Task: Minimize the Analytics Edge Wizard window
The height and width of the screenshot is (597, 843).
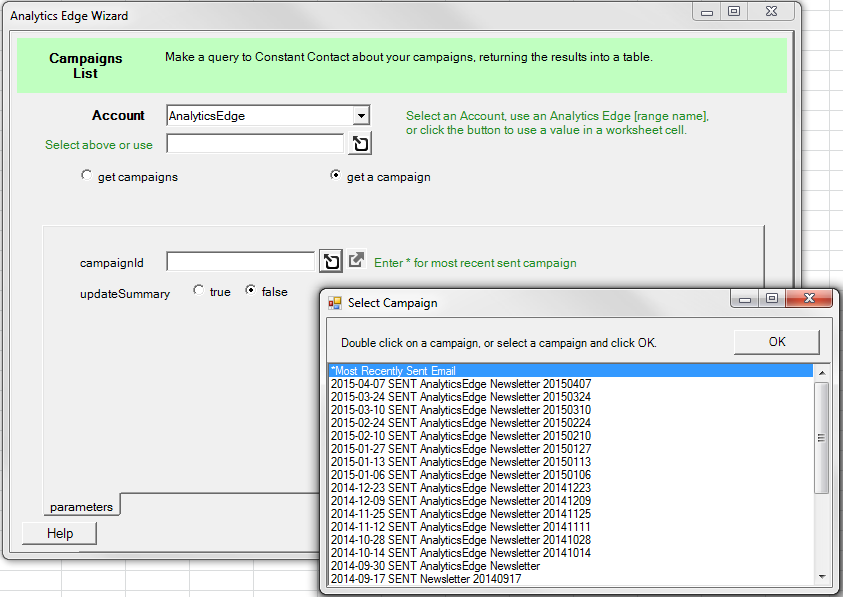Action: [x=707, y=12]
